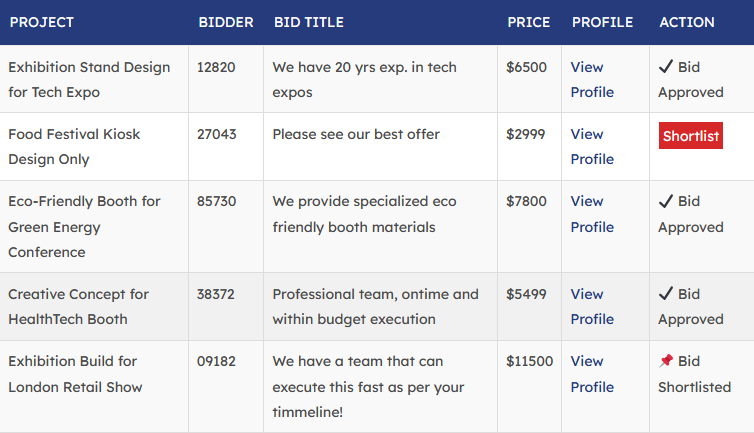This screenshot has width=754, height=433.
Task: Click the Food Festival Kiosk Design Only project
Action: 74,146
